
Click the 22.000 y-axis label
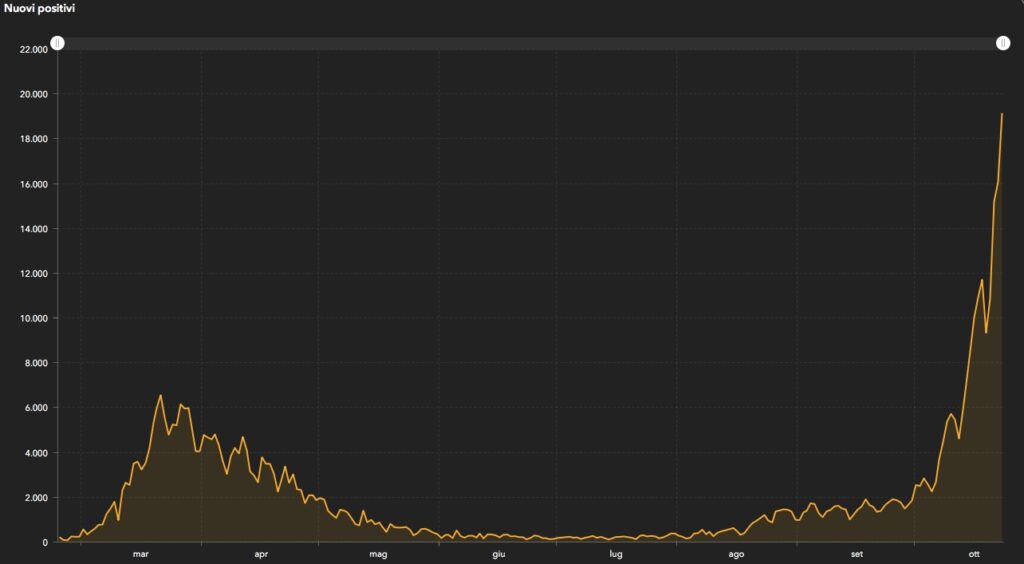point(33,49)
